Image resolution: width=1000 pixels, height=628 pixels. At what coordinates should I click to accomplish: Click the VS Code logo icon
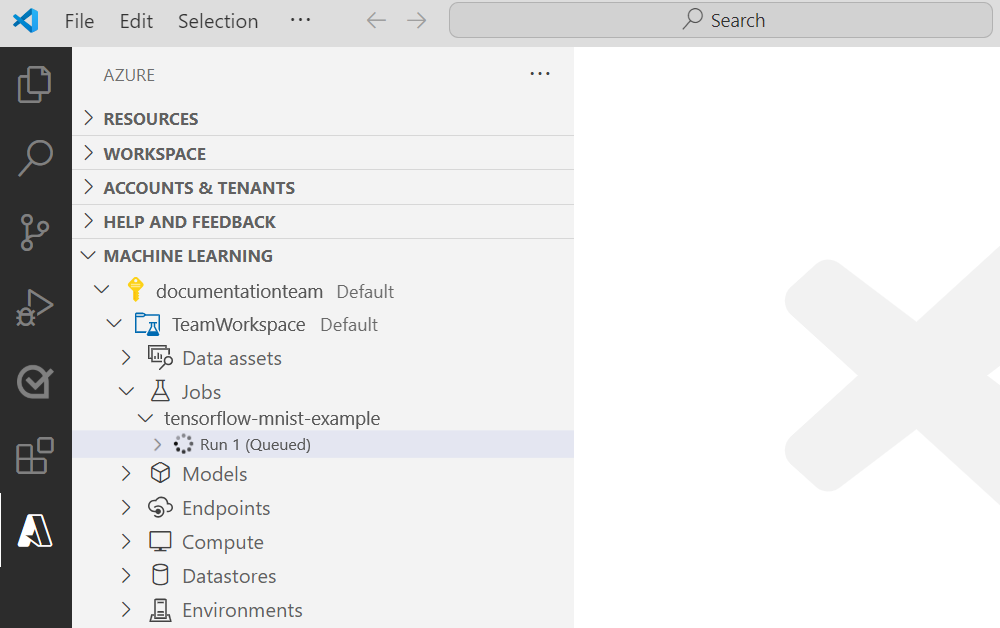[x=27, y=21]
